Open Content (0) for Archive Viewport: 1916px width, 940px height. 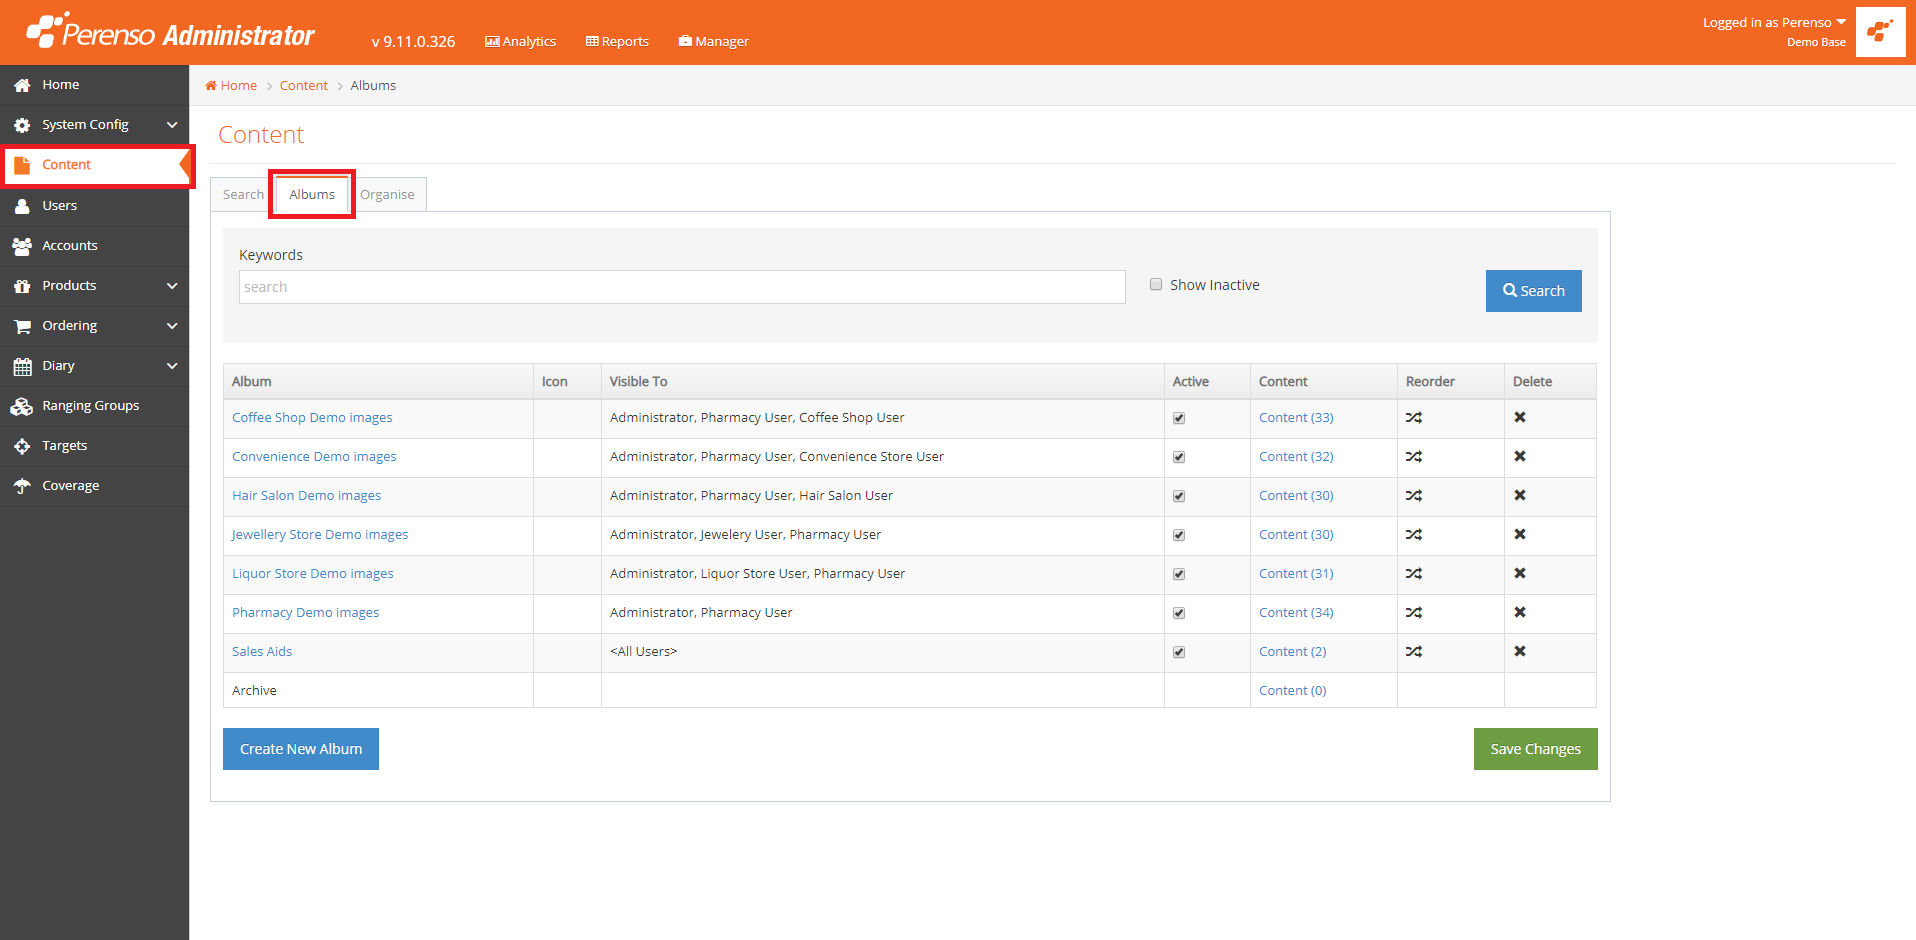[1292, 691]
